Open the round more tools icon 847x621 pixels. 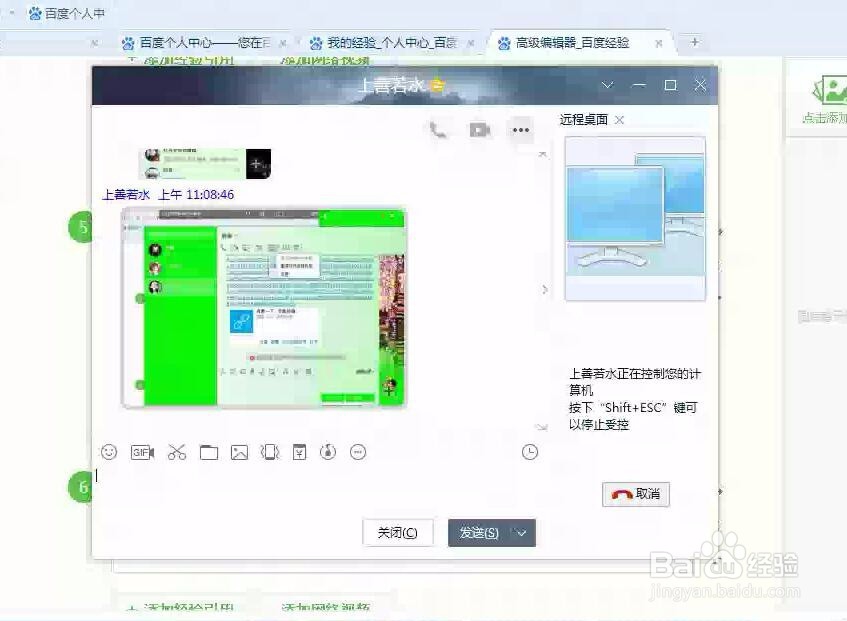[x=358, y=452]
